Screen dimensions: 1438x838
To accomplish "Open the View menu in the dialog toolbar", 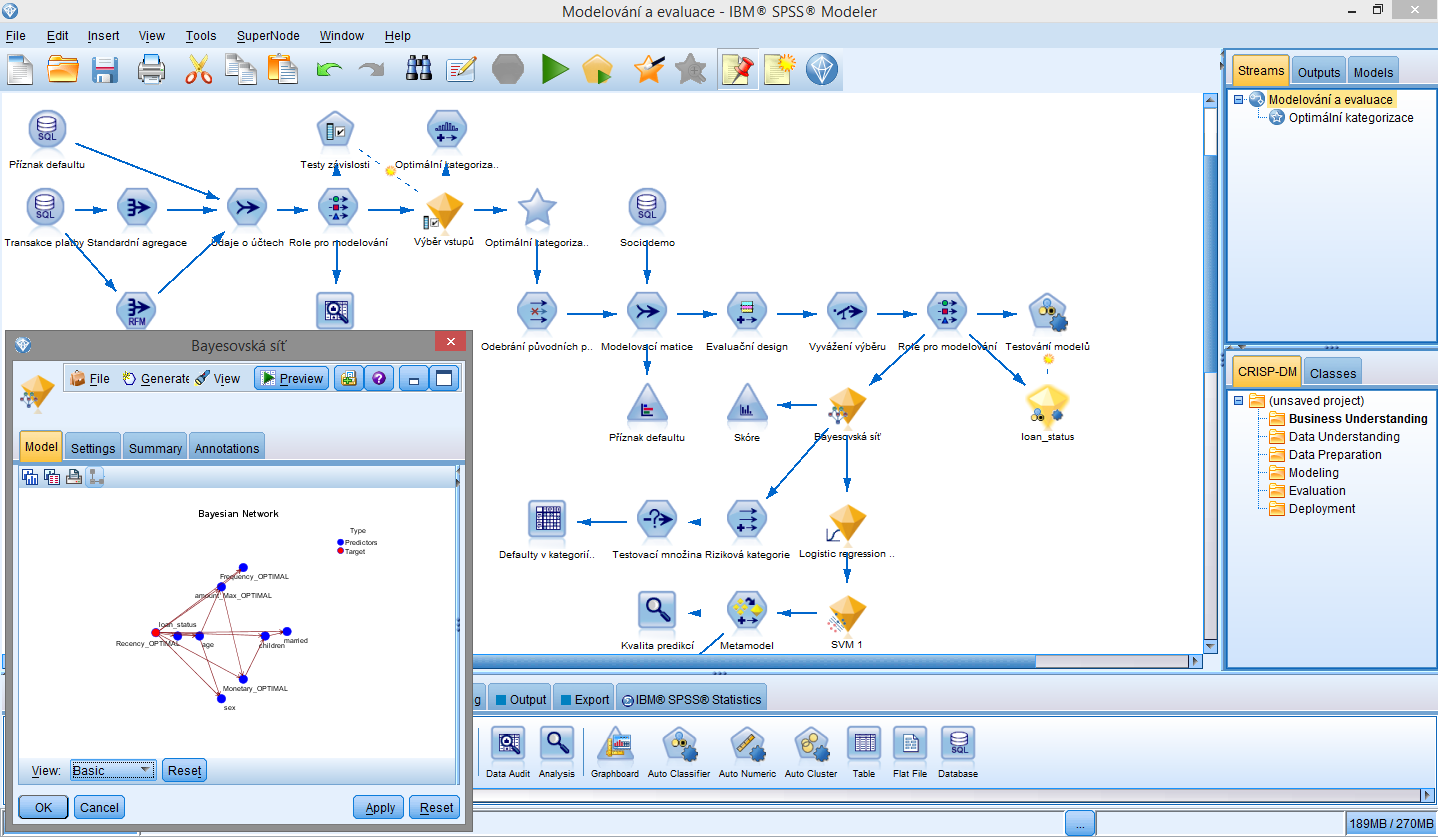I will [x=217, y=378].
